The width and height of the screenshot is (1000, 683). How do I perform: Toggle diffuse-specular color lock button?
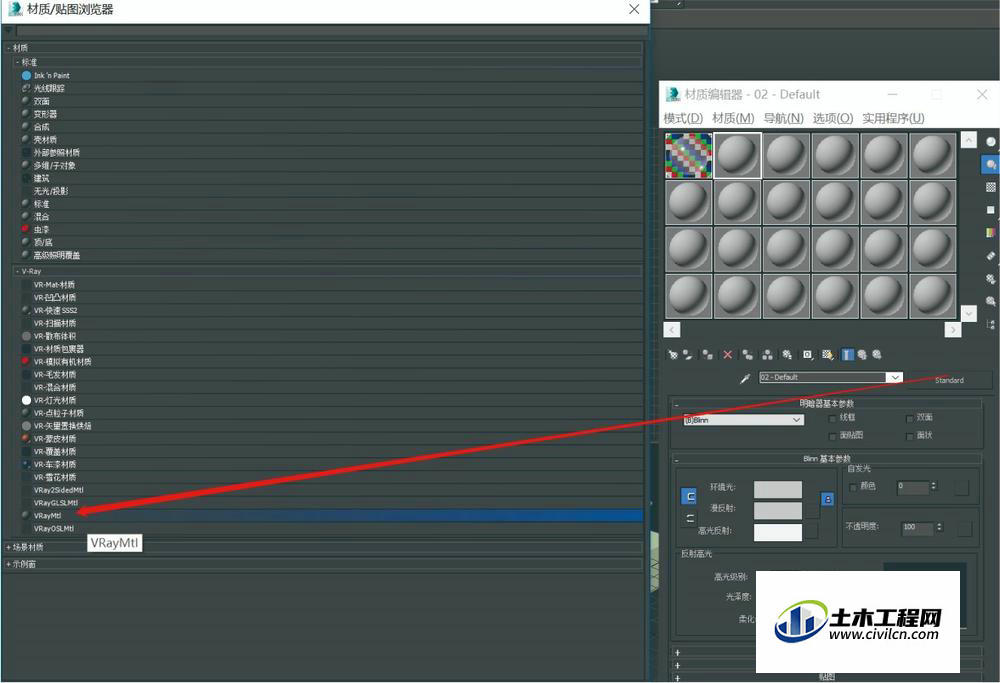[689, 518]
